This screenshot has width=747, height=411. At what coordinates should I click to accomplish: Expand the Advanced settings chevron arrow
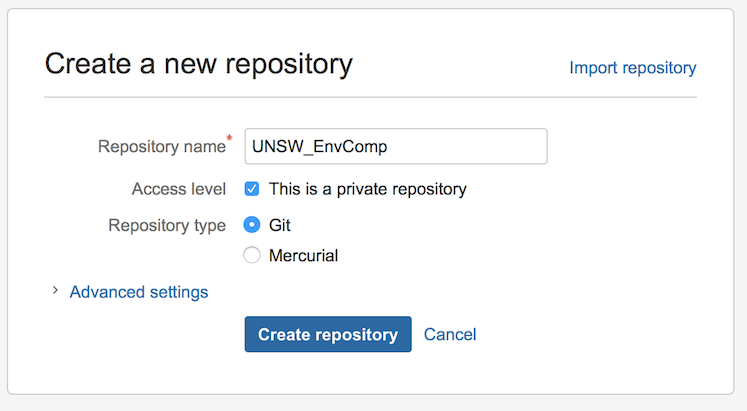(55, 292)
